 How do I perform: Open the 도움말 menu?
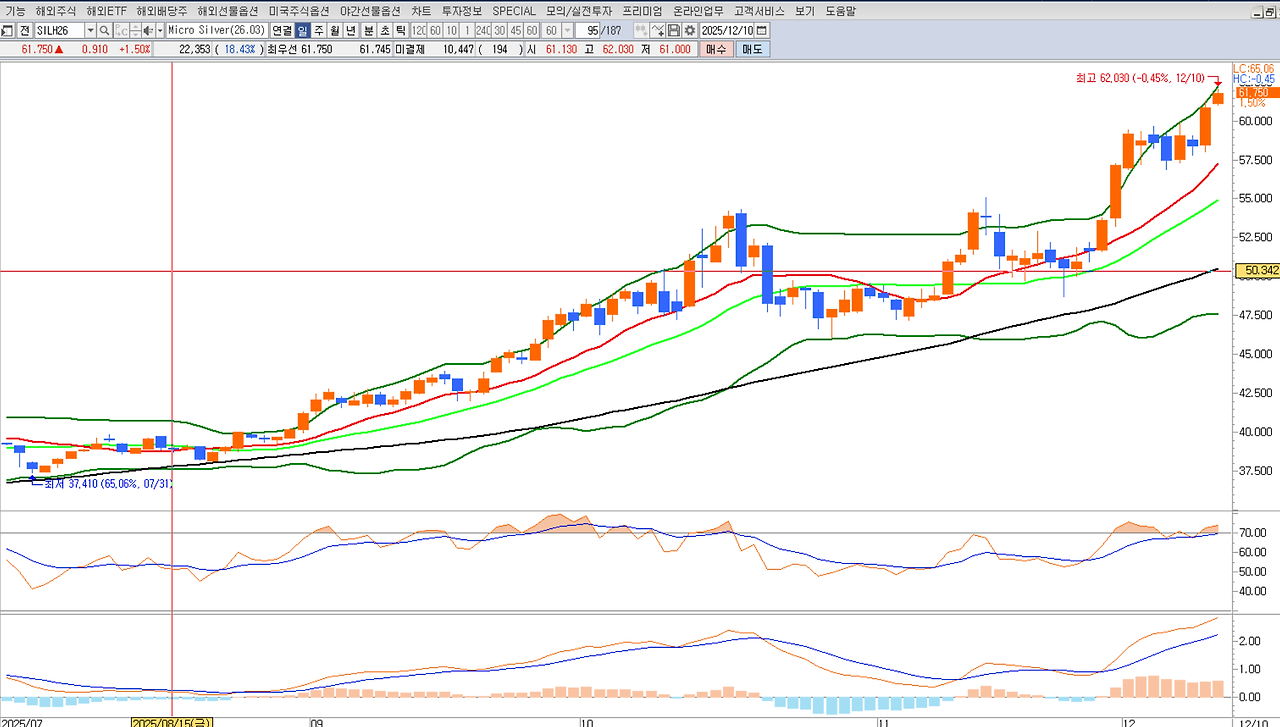(841, 11)
